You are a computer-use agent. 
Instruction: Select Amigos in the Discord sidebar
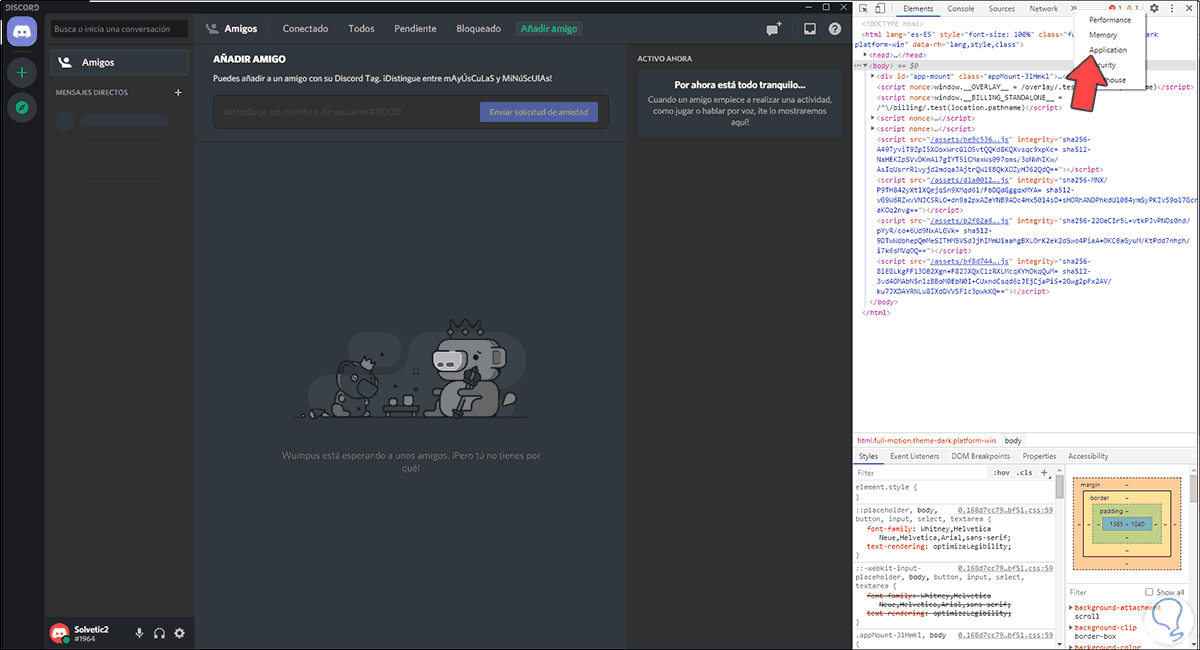click(120, 62)
